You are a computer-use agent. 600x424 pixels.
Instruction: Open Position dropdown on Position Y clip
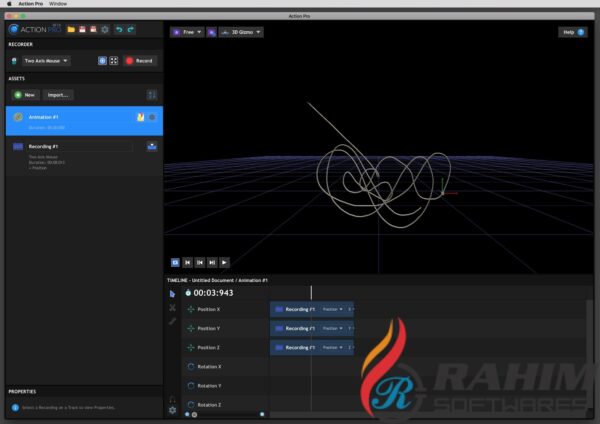pos(333,328)
